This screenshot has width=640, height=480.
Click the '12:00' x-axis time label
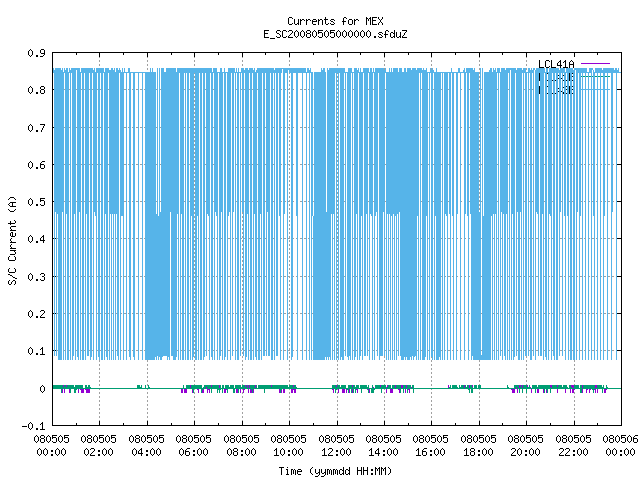[x=336, y=452]
